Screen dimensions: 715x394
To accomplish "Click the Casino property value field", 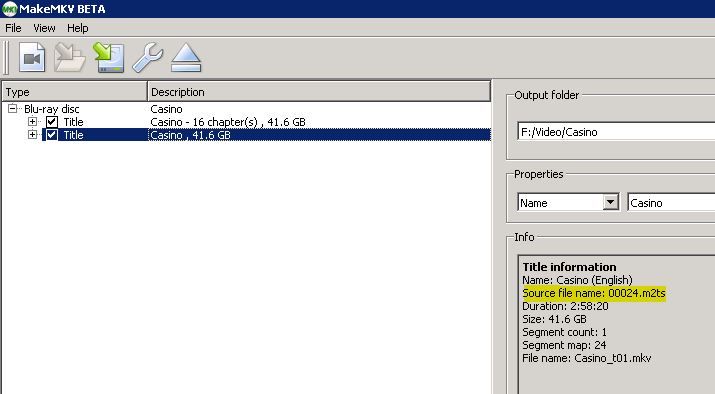I will point(671,202).
